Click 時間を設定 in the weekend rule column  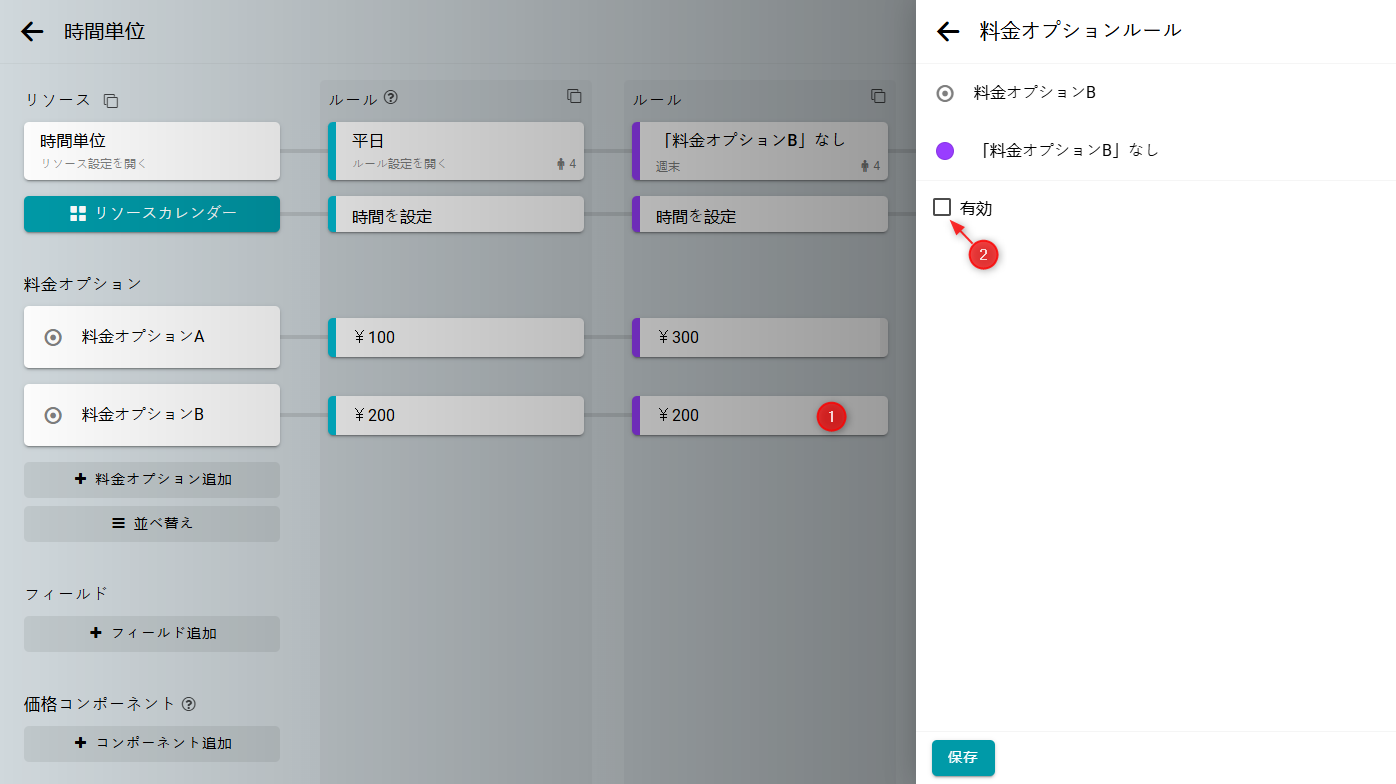pos(760,214)
